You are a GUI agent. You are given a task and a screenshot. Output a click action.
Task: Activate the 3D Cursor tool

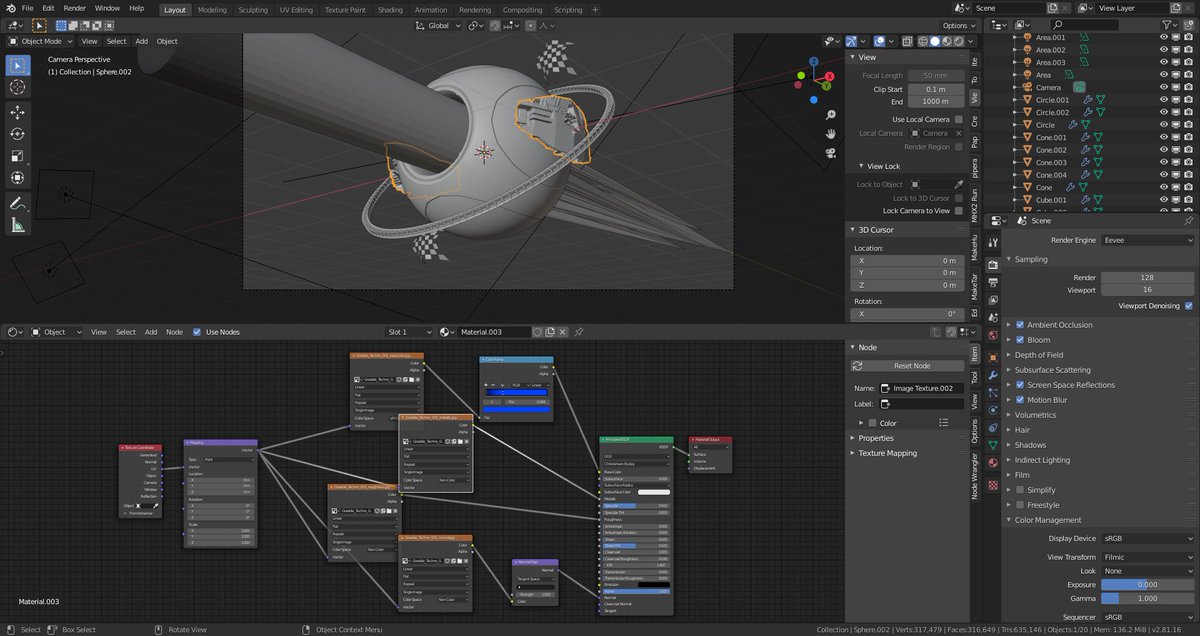(x=17, y=87)
